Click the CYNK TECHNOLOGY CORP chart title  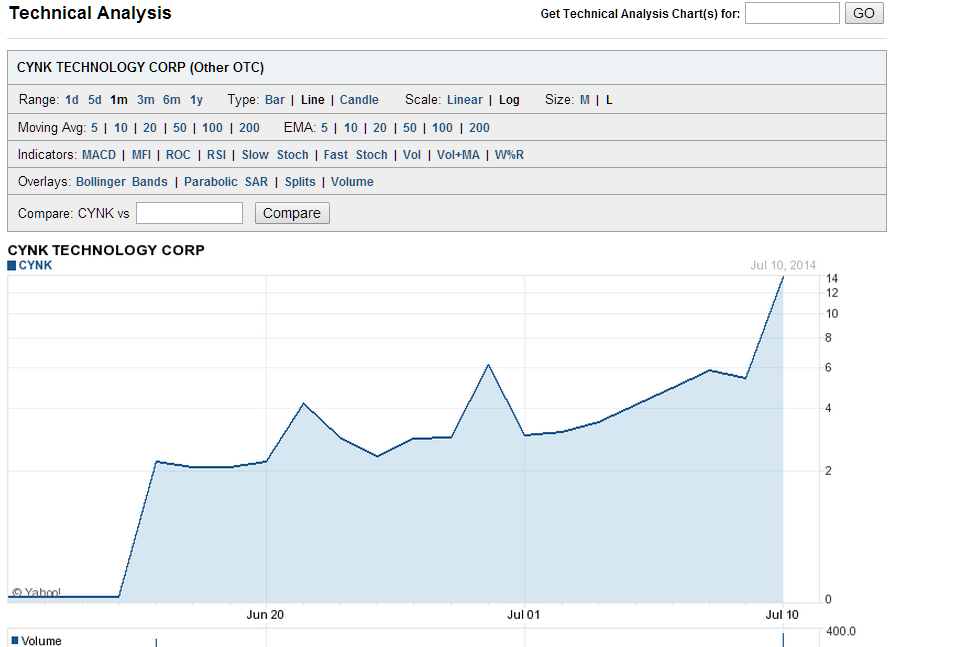point(106,250)
